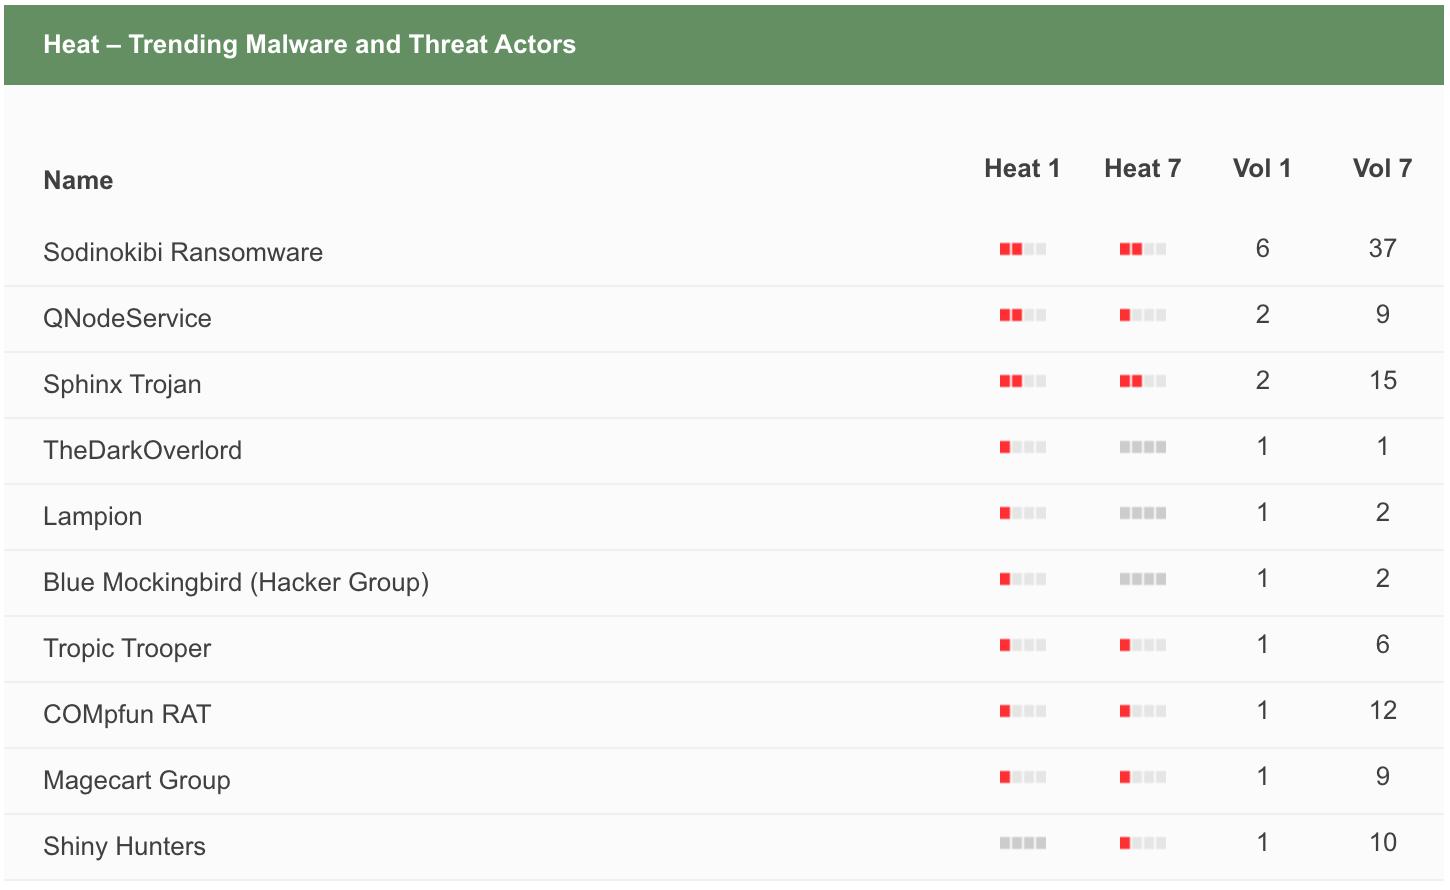
Task: Click Vol 1 value for Magecart Group
Action: (x=1262, y=776)
